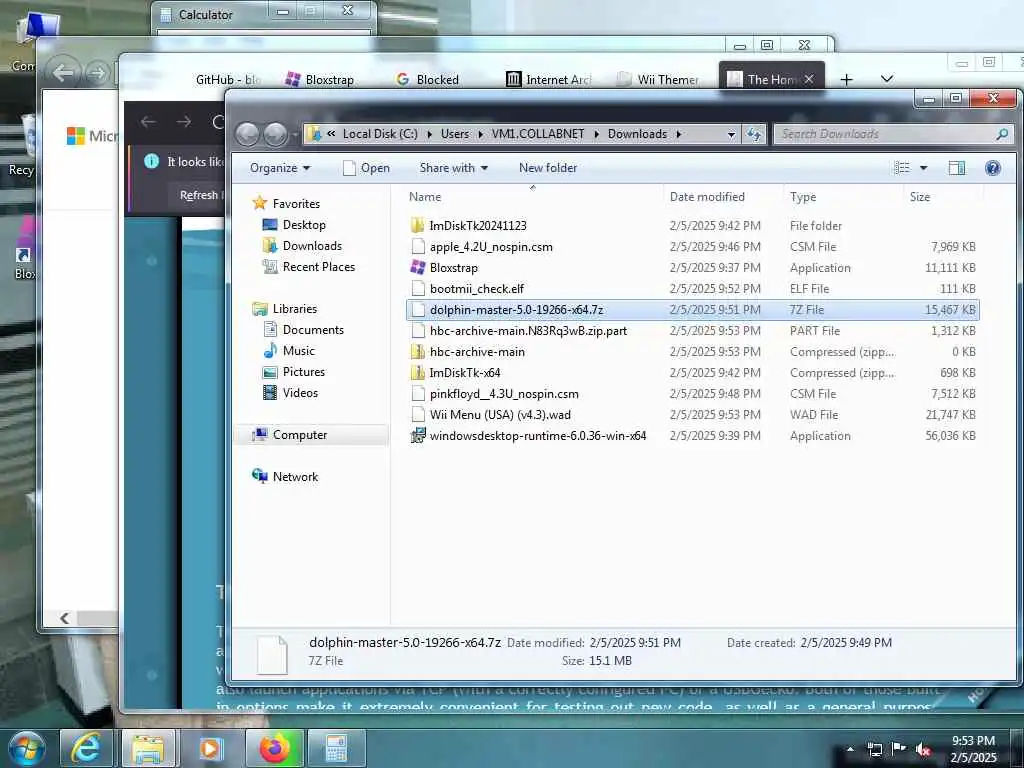Open the Organize dropdown menu

click(280, 168)
